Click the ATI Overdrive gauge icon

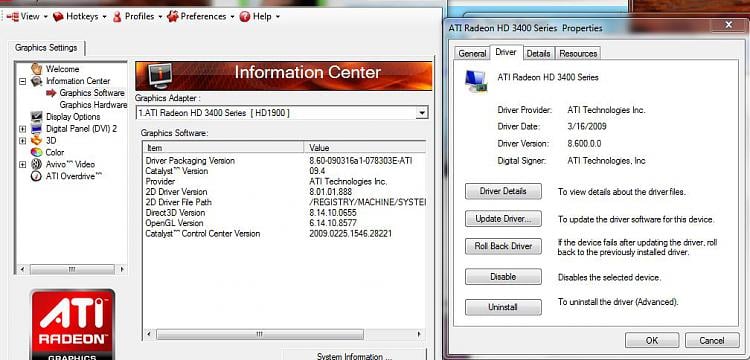37,176
